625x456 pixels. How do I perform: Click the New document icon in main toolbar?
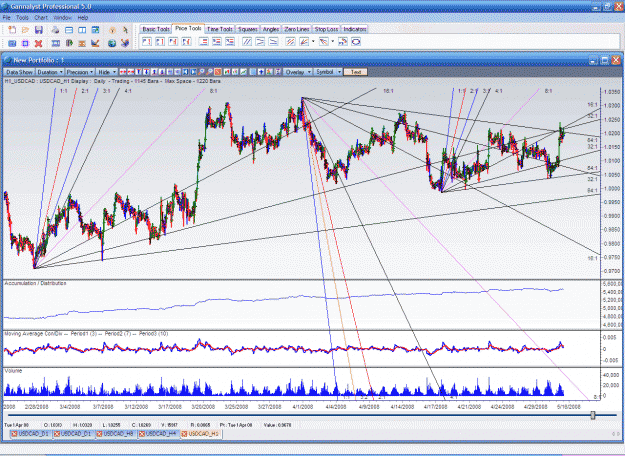point(12,30)
